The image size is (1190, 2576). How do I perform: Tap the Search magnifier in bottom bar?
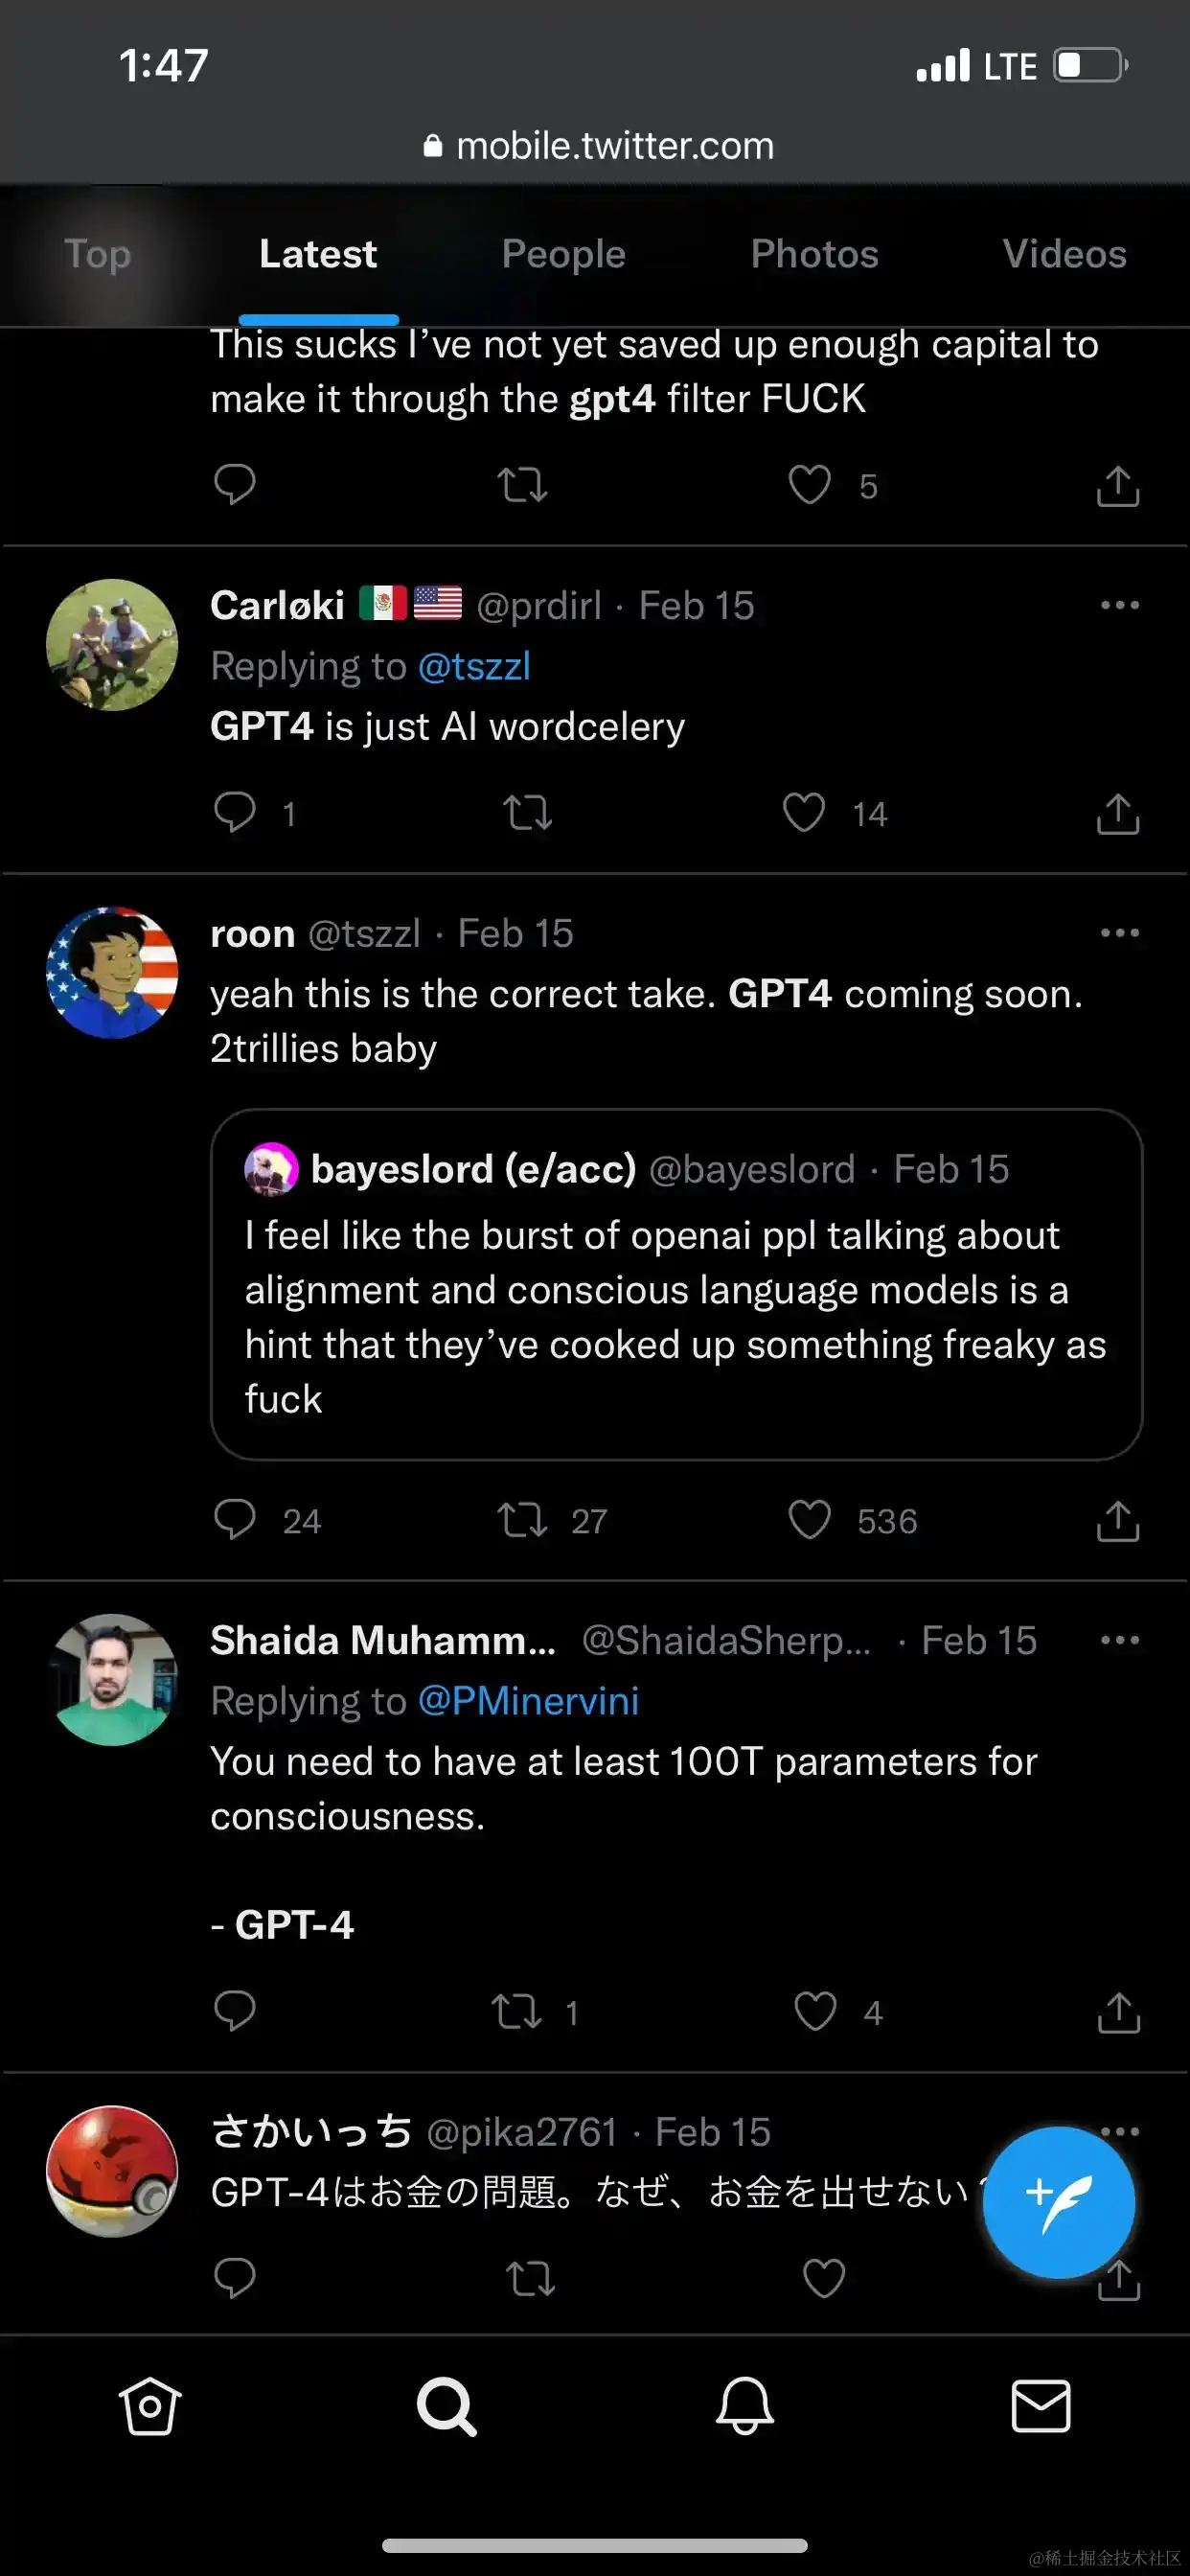click(446, 2406)
